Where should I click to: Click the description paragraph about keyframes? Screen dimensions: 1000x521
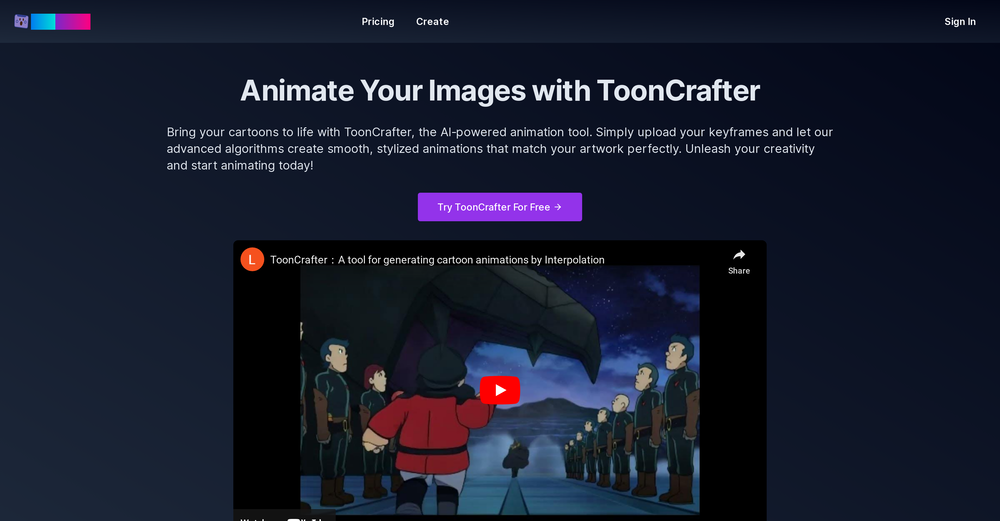500,148
